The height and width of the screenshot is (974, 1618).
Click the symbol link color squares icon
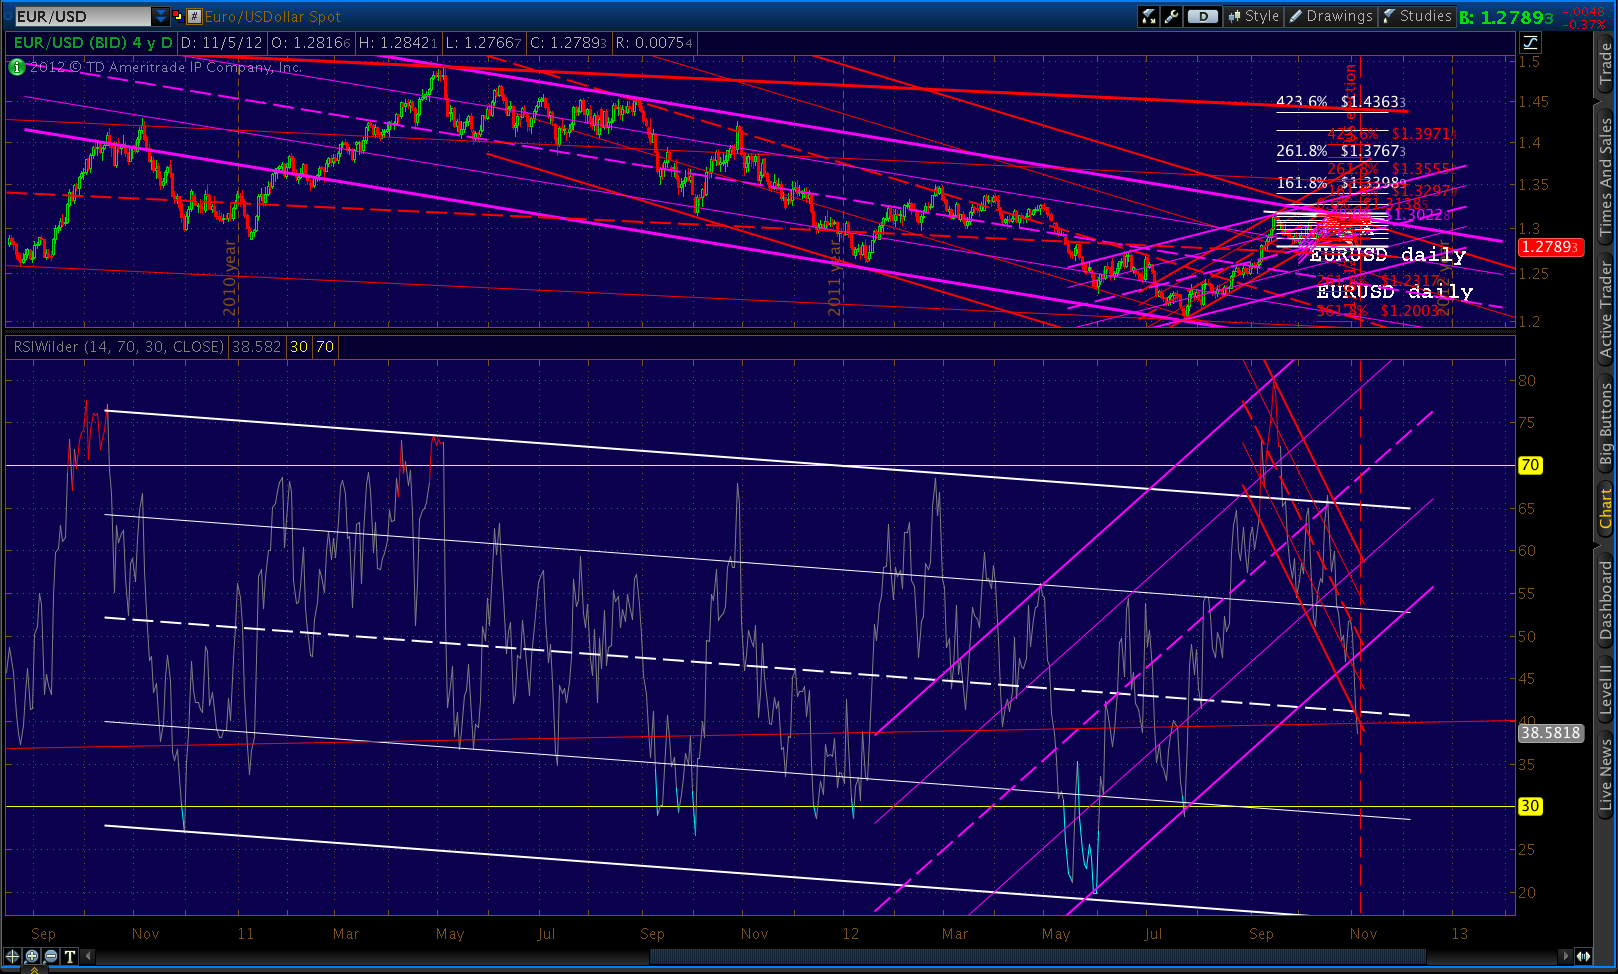pos(178,16)
